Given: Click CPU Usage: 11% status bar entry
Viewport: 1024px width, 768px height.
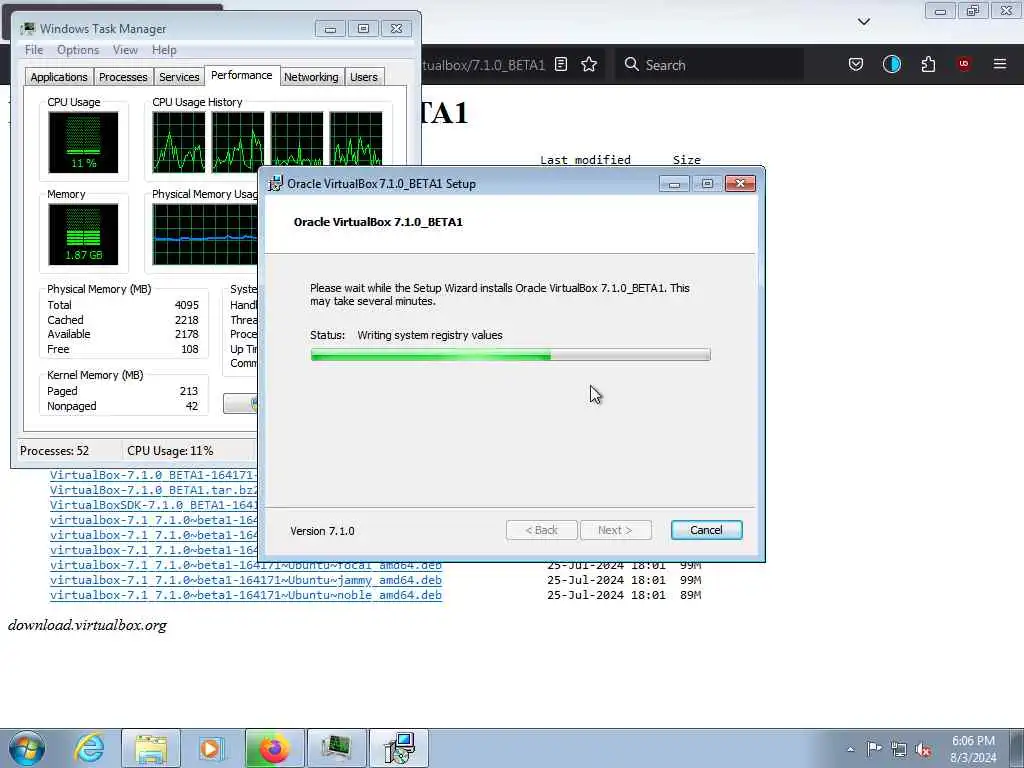Looking at the screenshot, I should coord(170,451).
